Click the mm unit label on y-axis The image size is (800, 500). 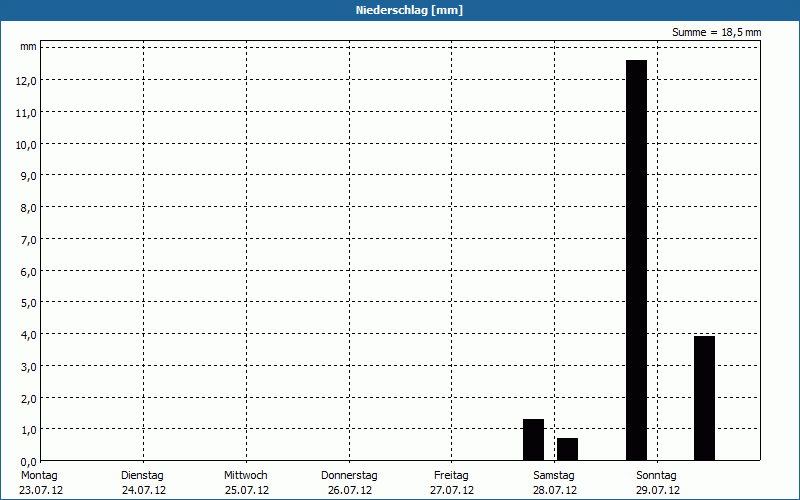[x=28, y=46]
